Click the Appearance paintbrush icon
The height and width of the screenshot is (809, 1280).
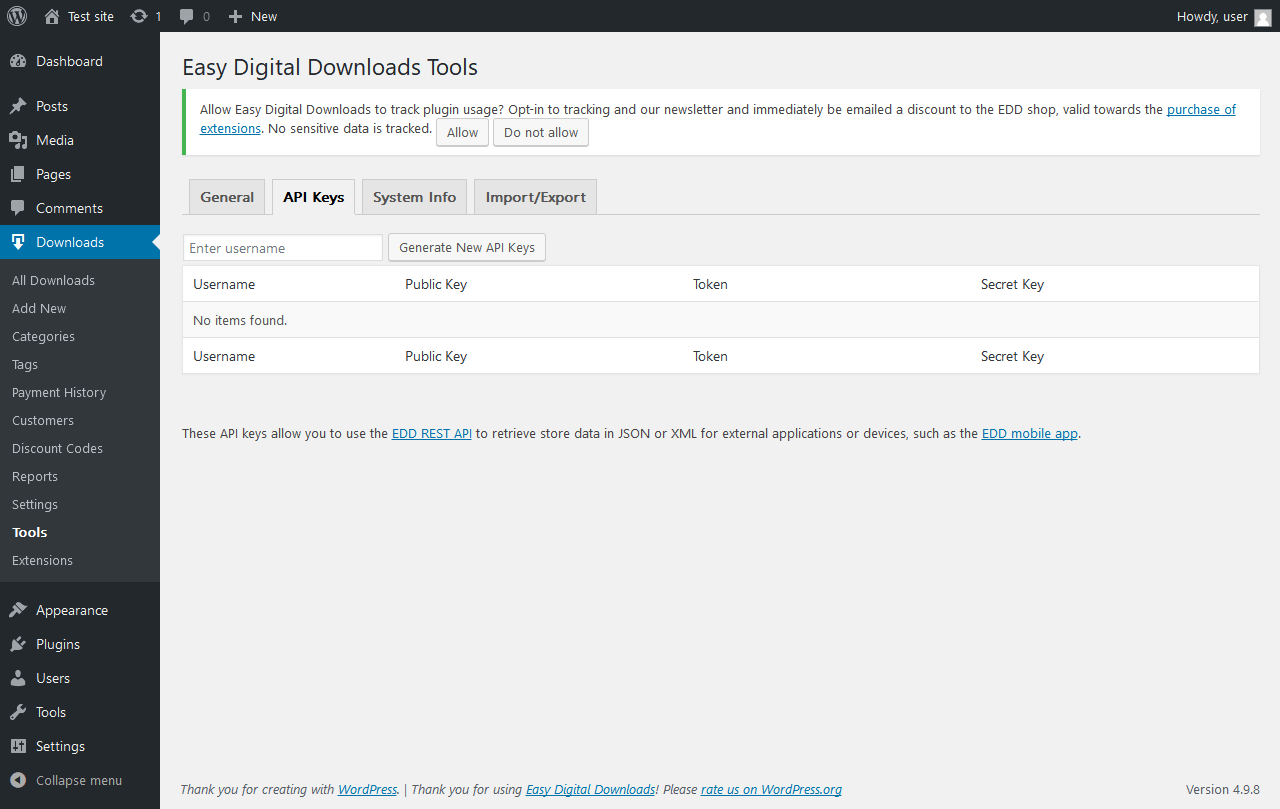[18, 610]
